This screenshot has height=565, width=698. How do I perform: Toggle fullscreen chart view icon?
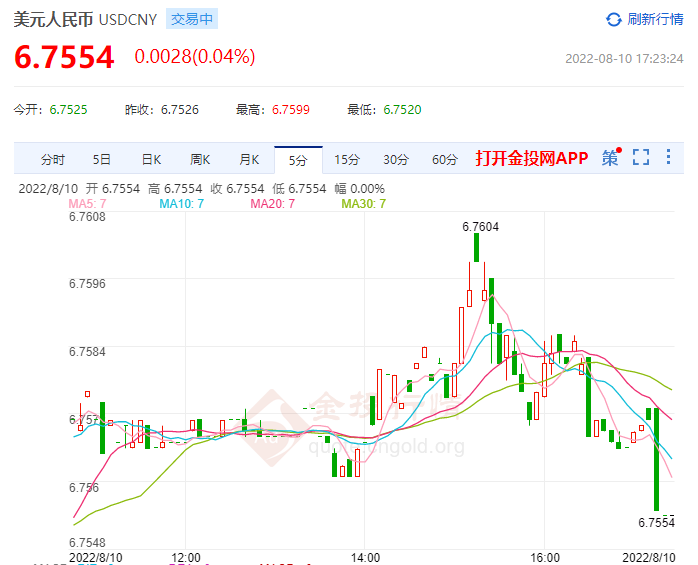coord(641,158)
